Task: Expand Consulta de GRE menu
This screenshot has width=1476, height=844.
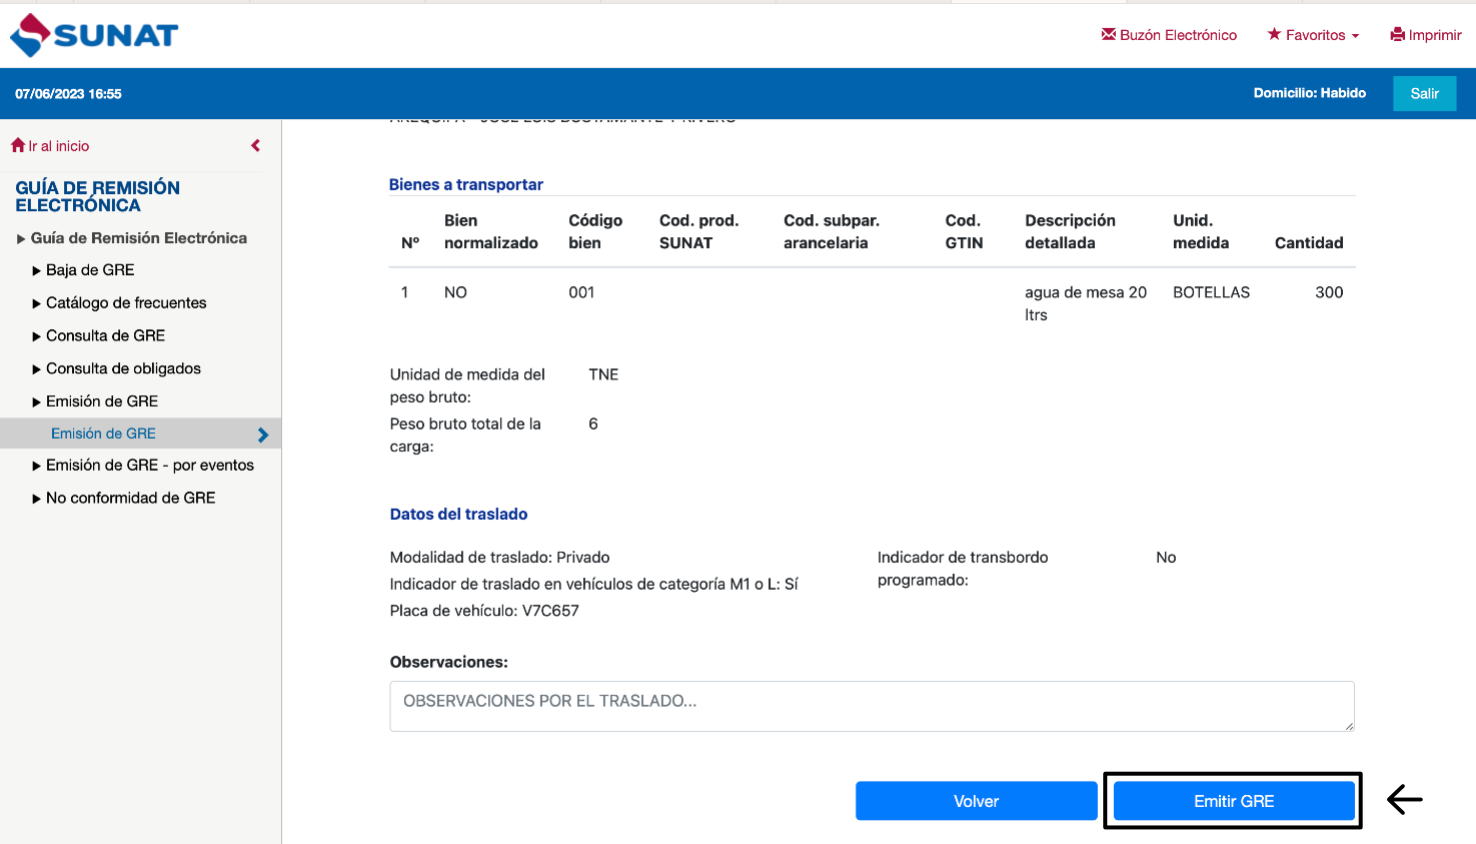Action: [x=105, y=336]
